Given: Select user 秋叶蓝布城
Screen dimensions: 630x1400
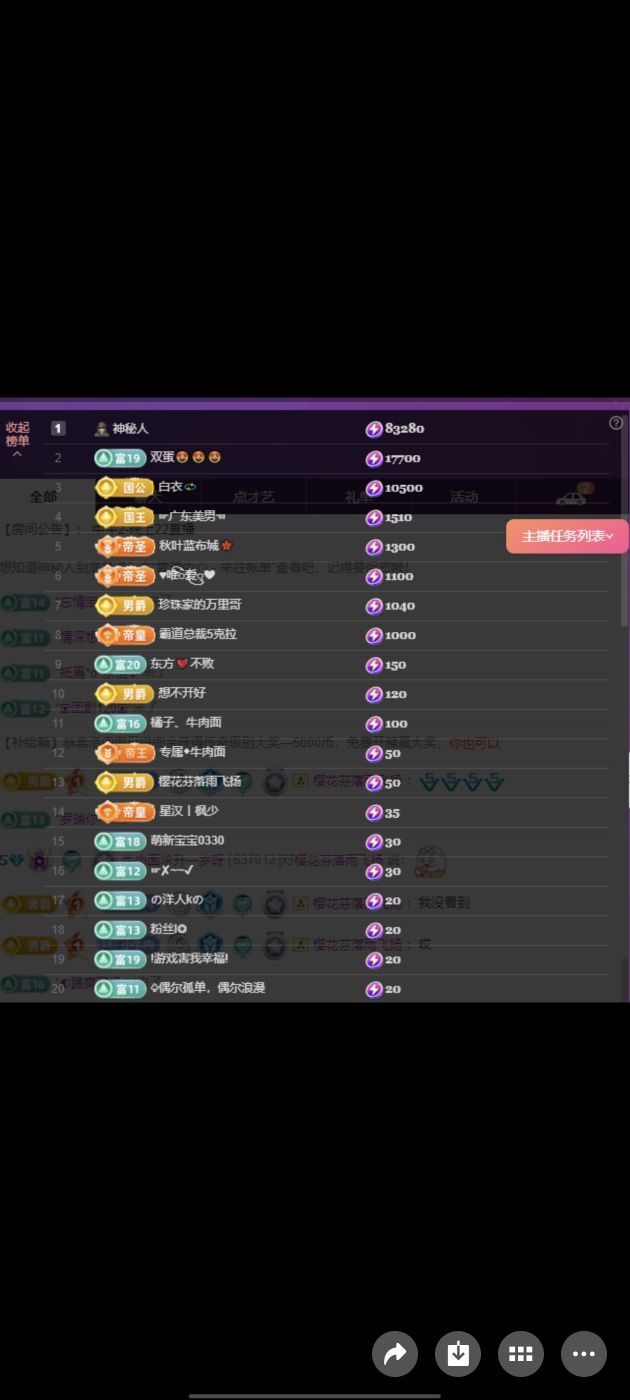Looking at the screenshot, I should tap(195, 546).
